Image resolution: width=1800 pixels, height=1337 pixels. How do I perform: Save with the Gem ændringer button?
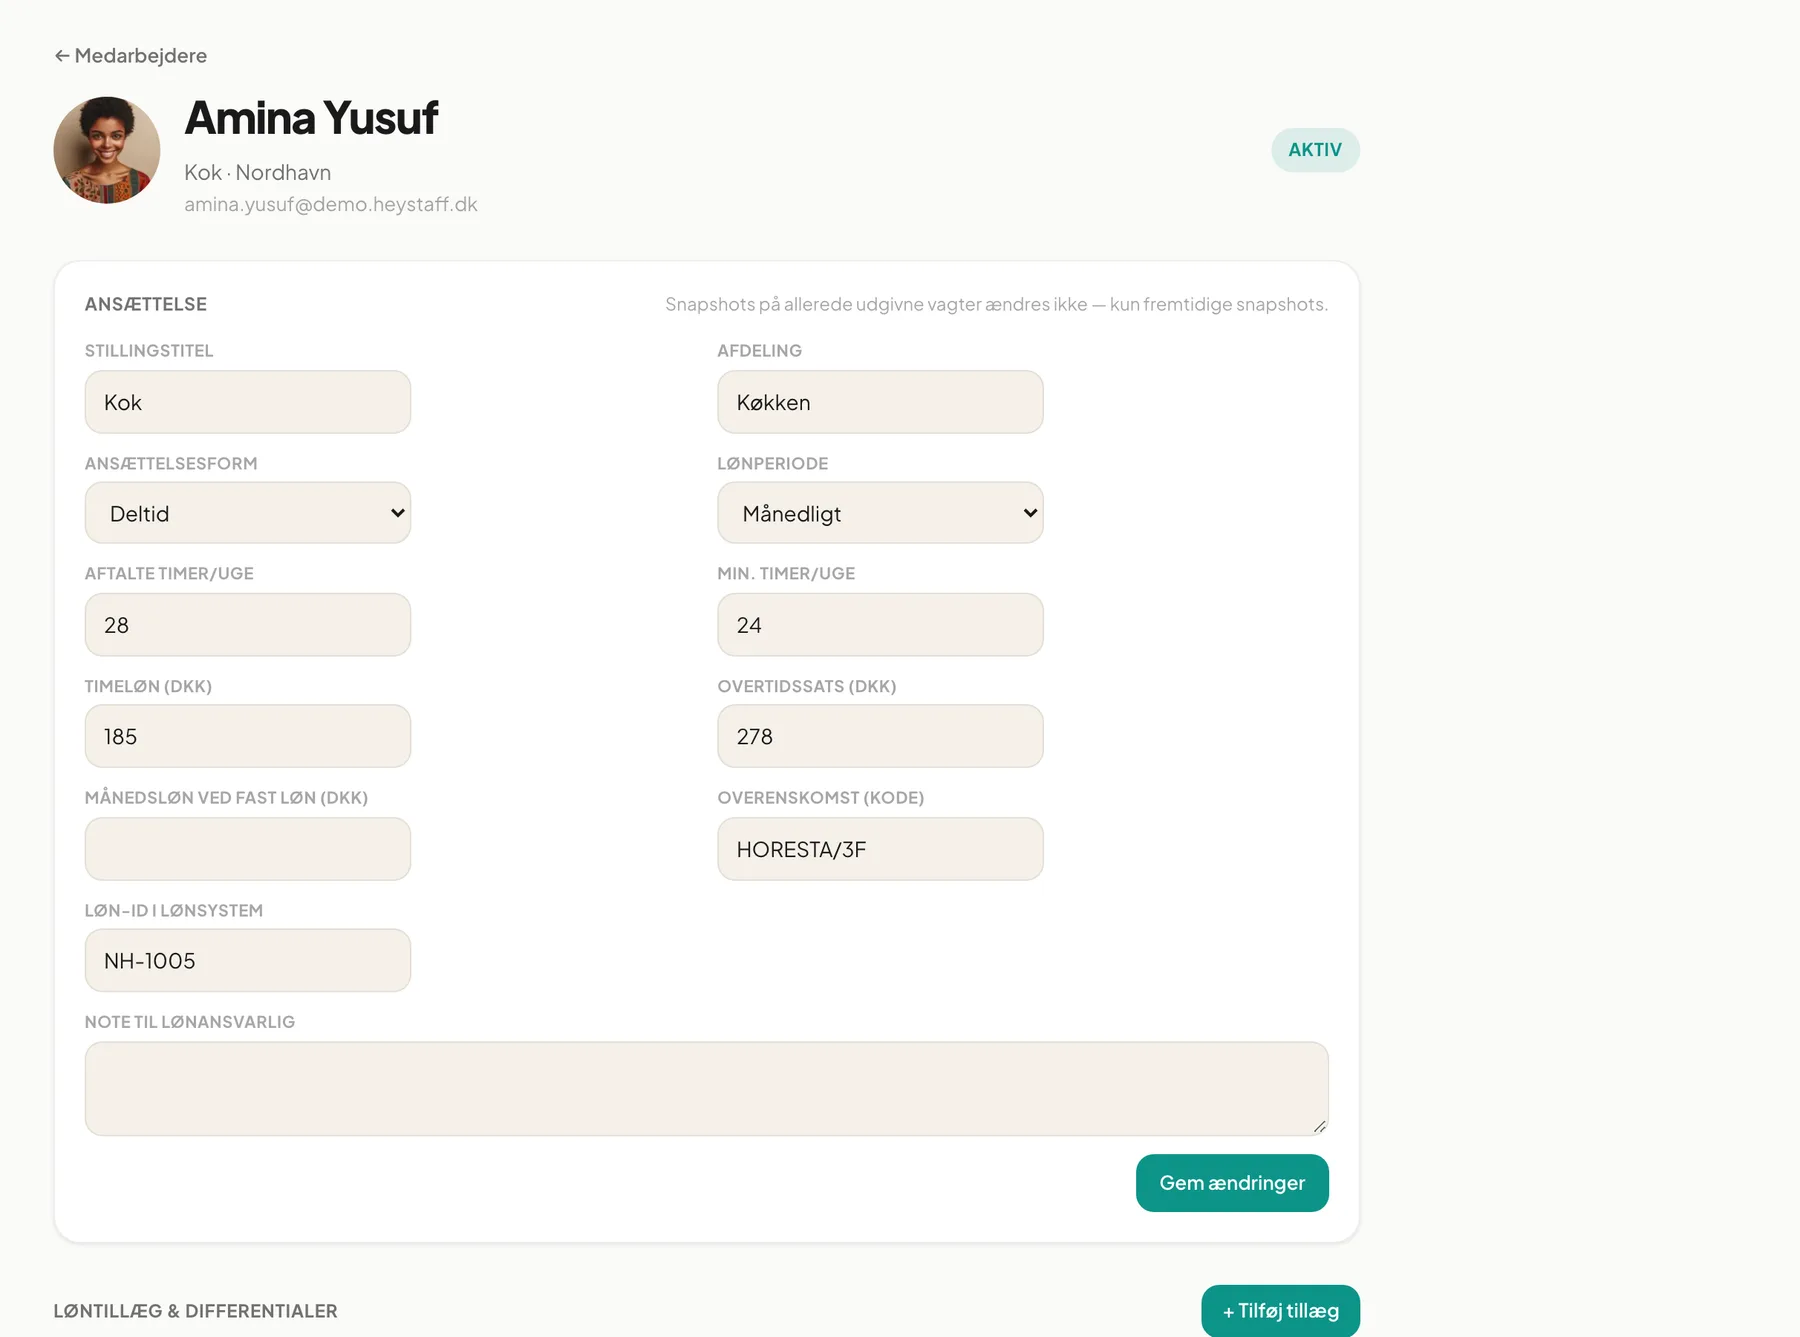pos(1232,1183)
